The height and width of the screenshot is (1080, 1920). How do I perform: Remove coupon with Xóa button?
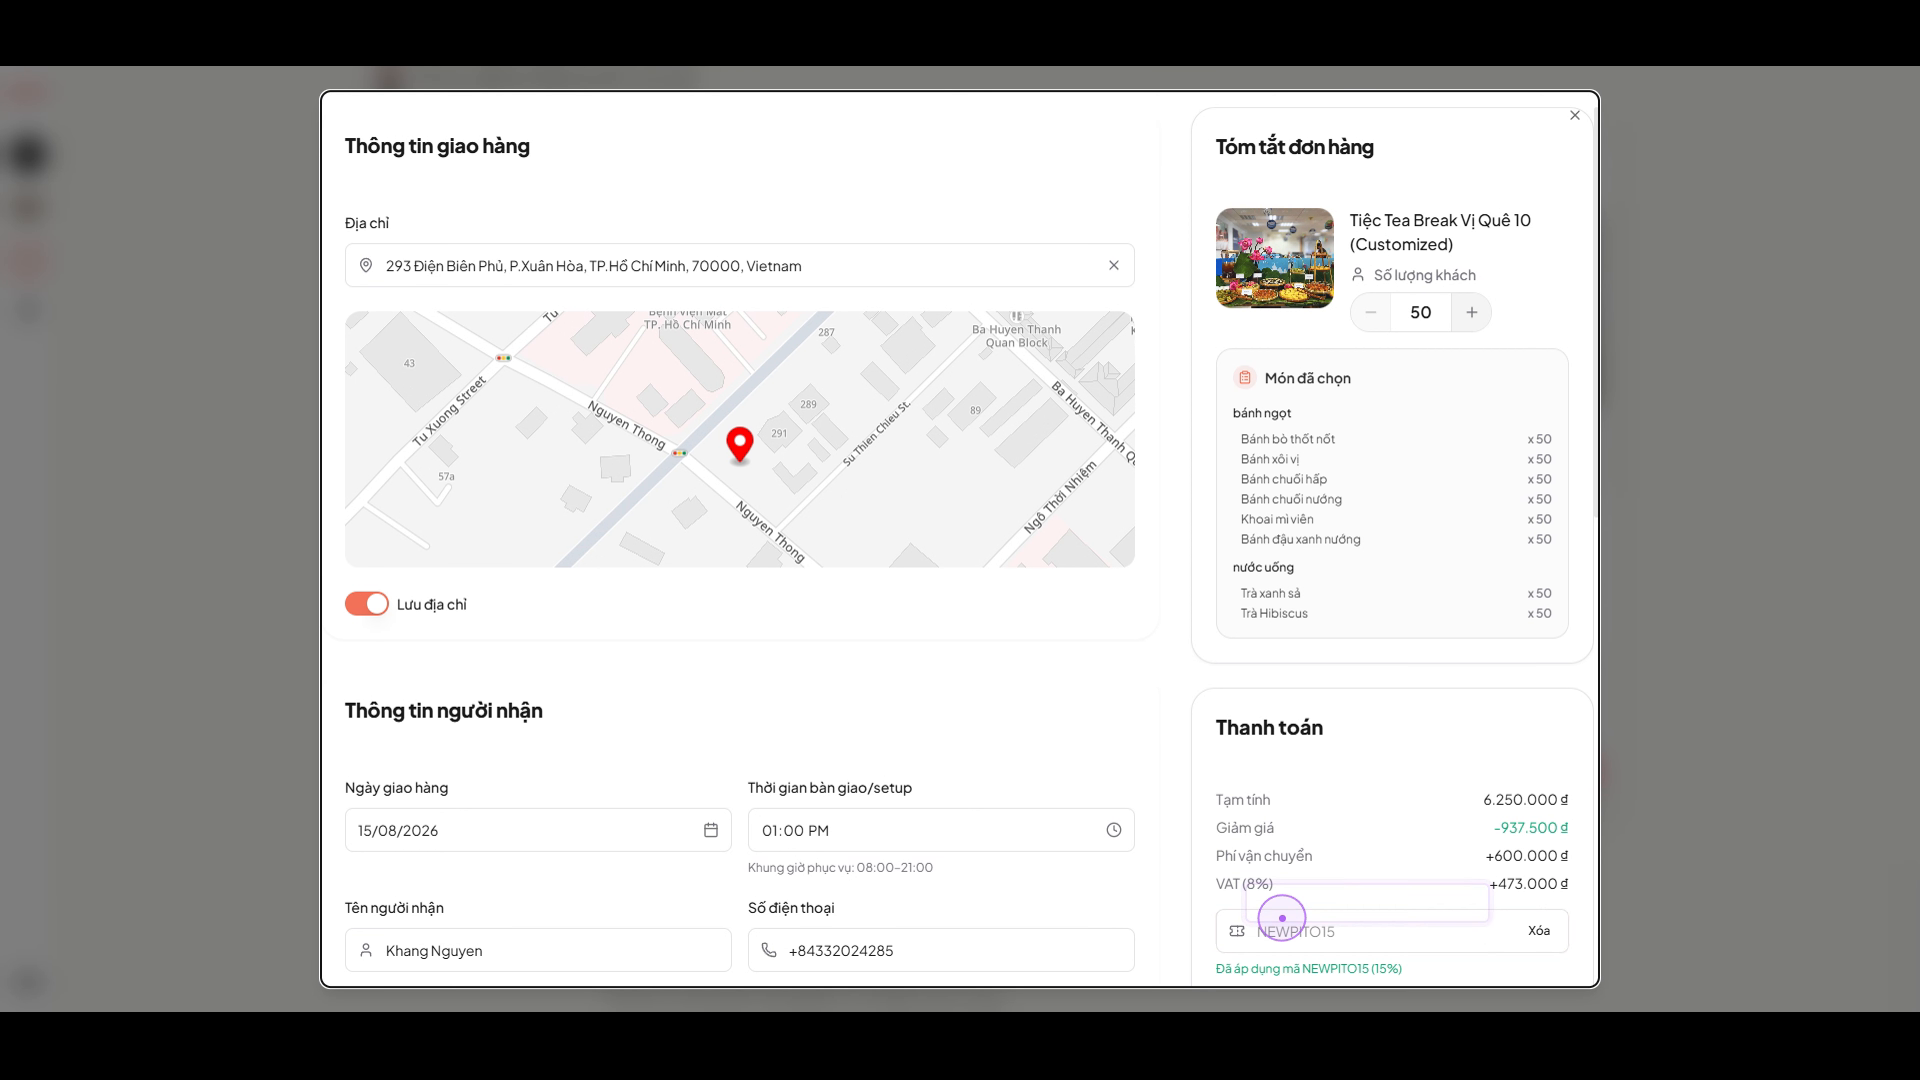[x=1539, y=931]
